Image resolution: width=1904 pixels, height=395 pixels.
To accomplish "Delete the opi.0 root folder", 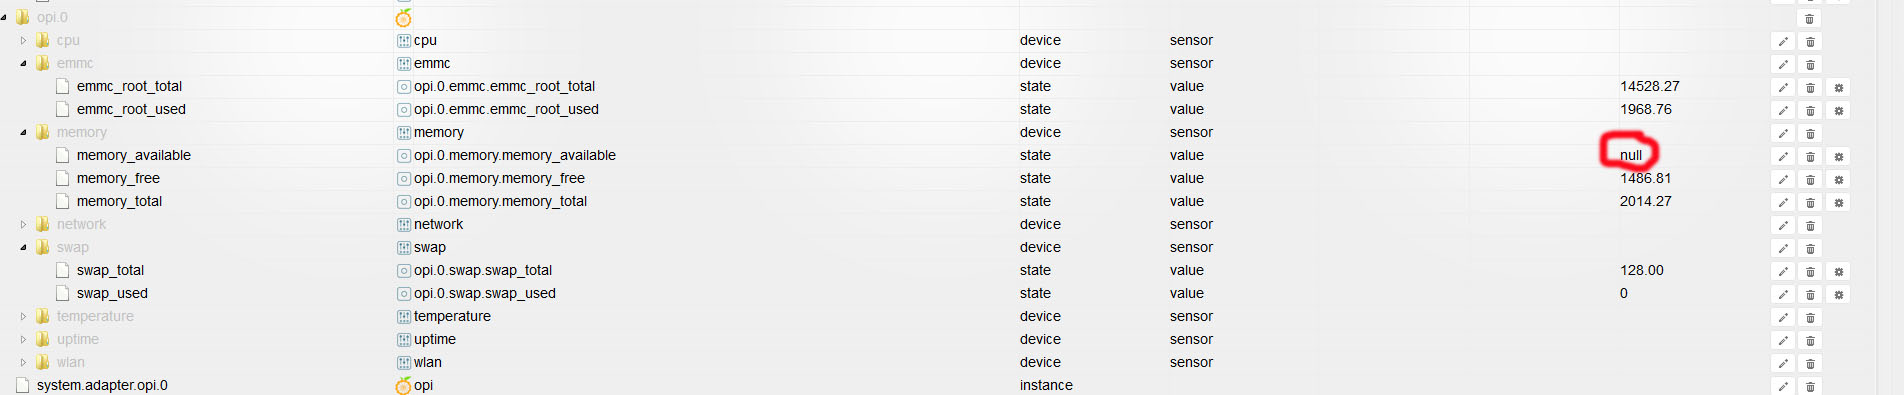I will [1810, 19].
